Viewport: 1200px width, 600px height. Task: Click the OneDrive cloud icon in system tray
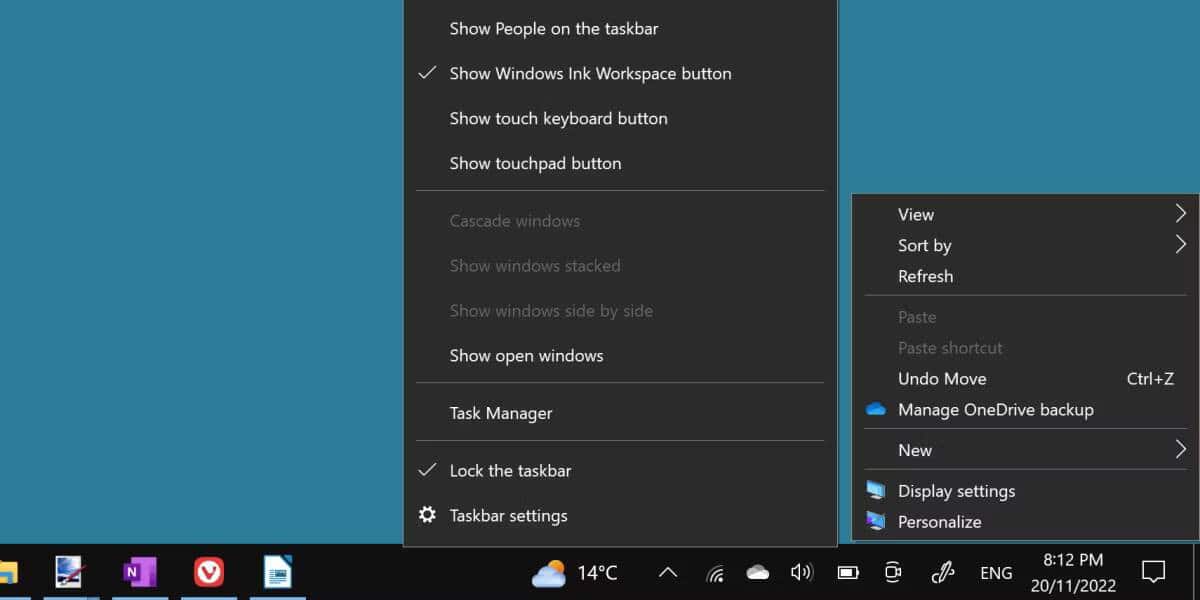[x=757, y=572]
